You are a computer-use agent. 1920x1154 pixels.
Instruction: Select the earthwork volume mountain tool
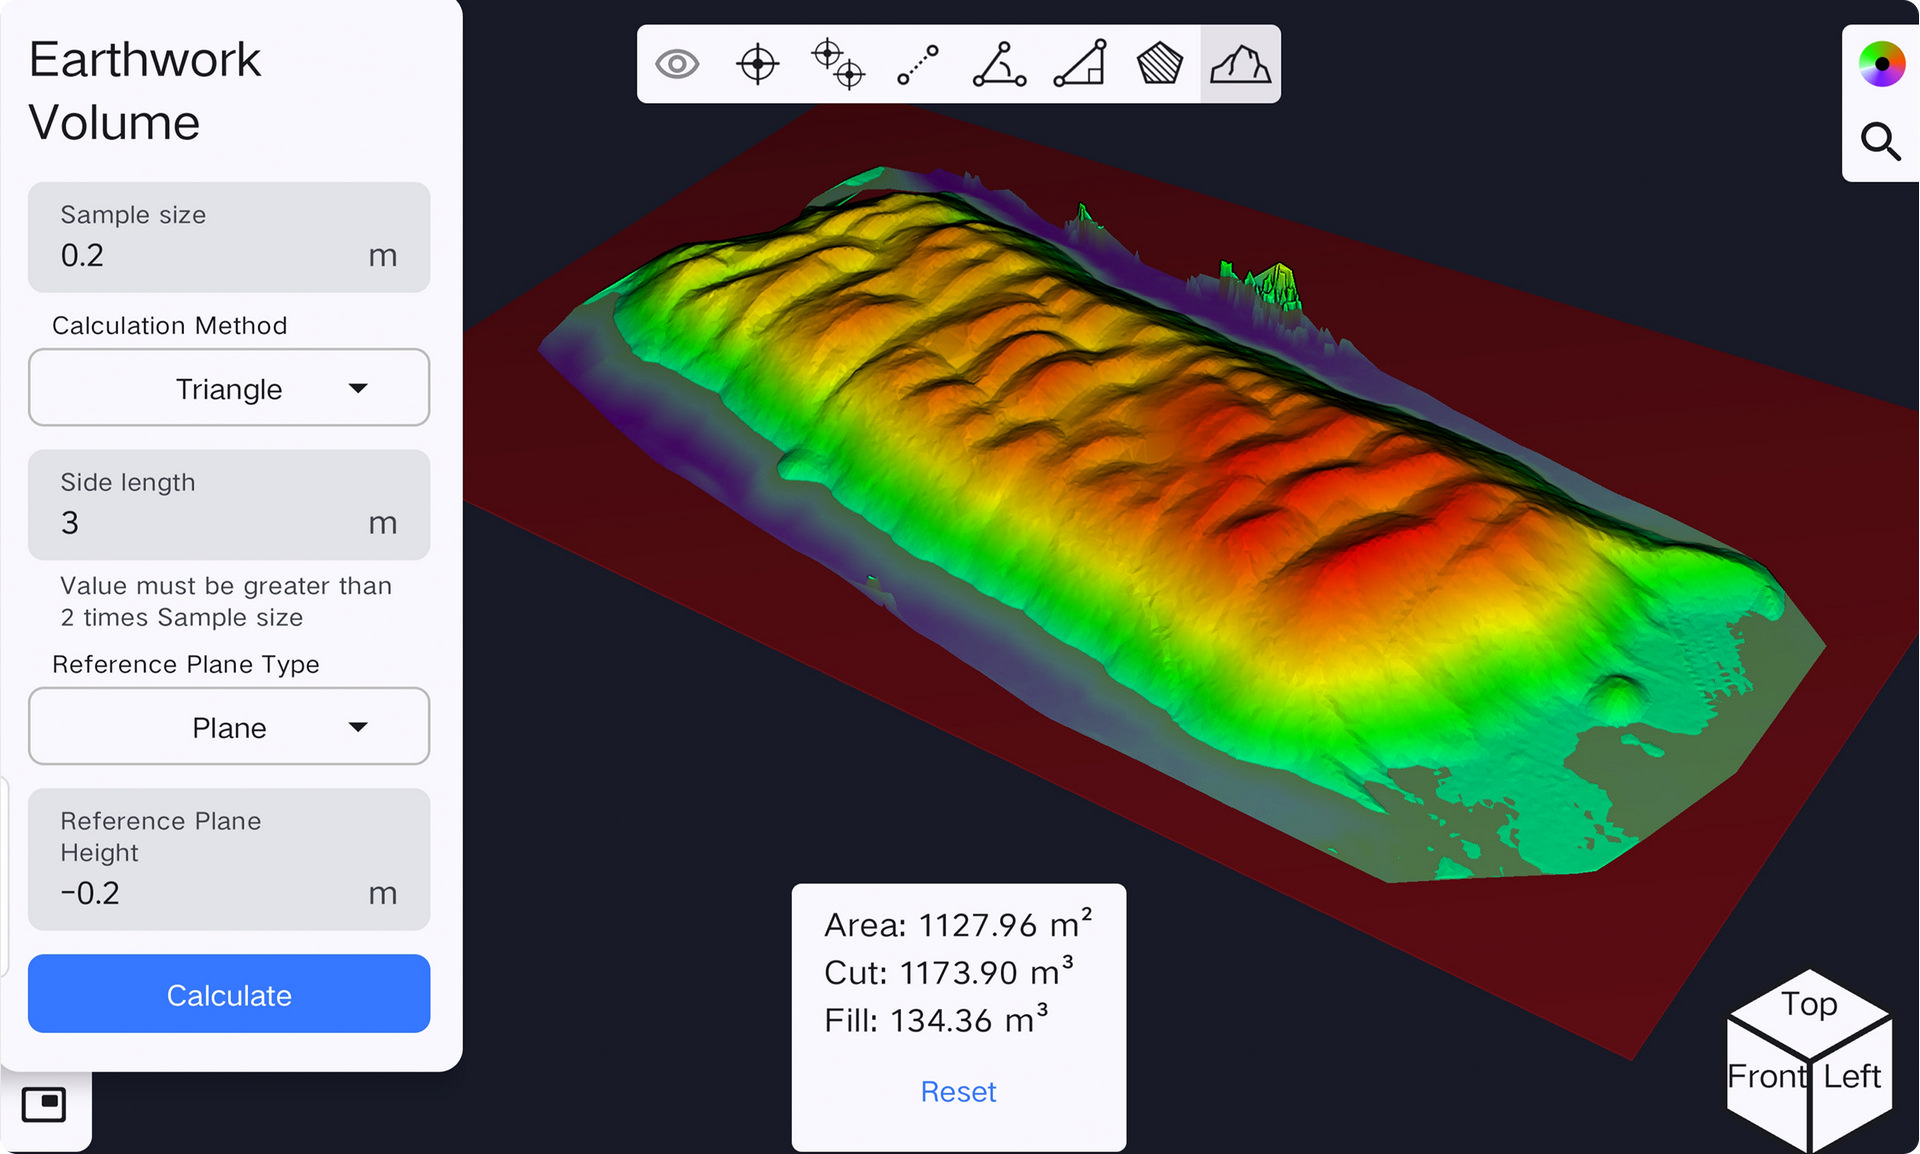(x=1240, y=64)
